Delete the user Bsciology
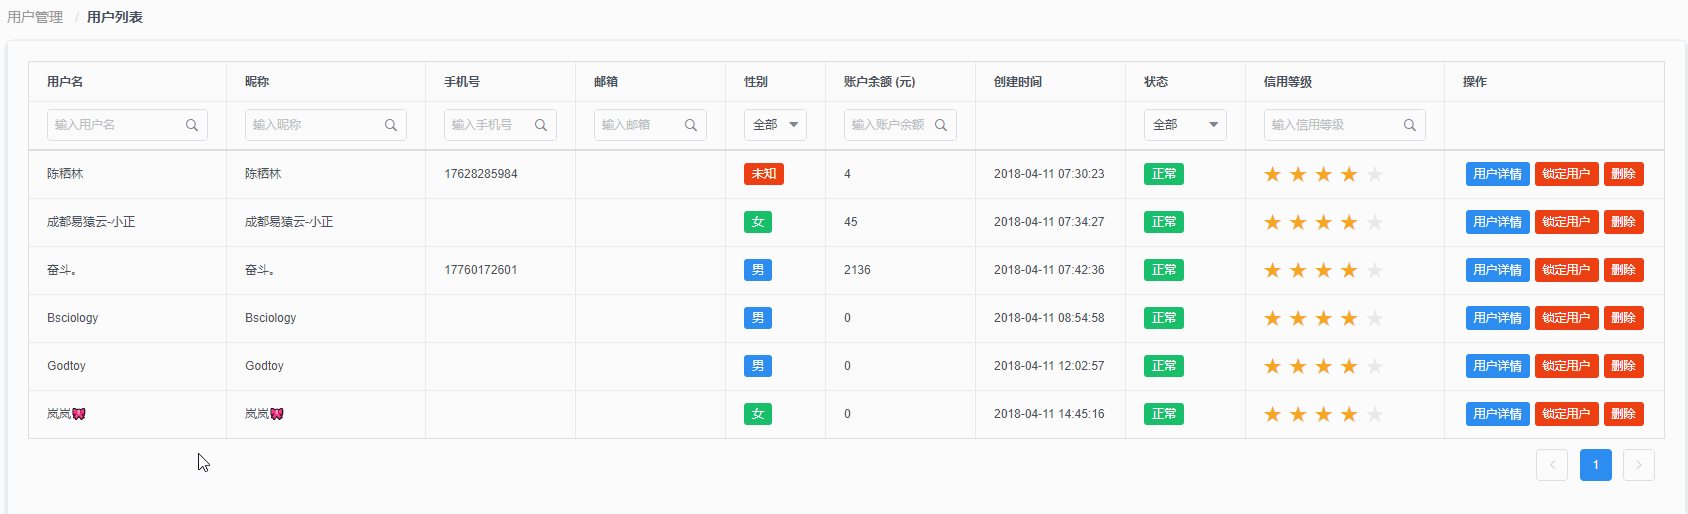This screenshot has width=1688, height=514. (x=1624, y=318)
